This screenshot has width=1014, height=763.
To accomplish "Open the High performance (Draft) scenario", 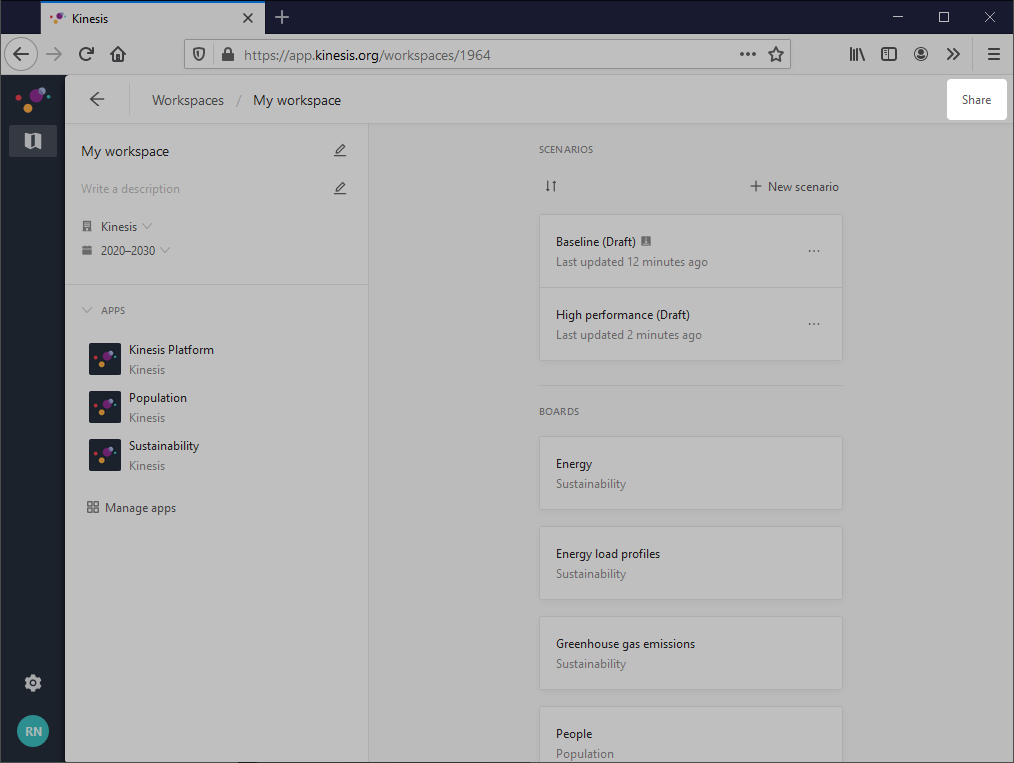I will 691,324.
